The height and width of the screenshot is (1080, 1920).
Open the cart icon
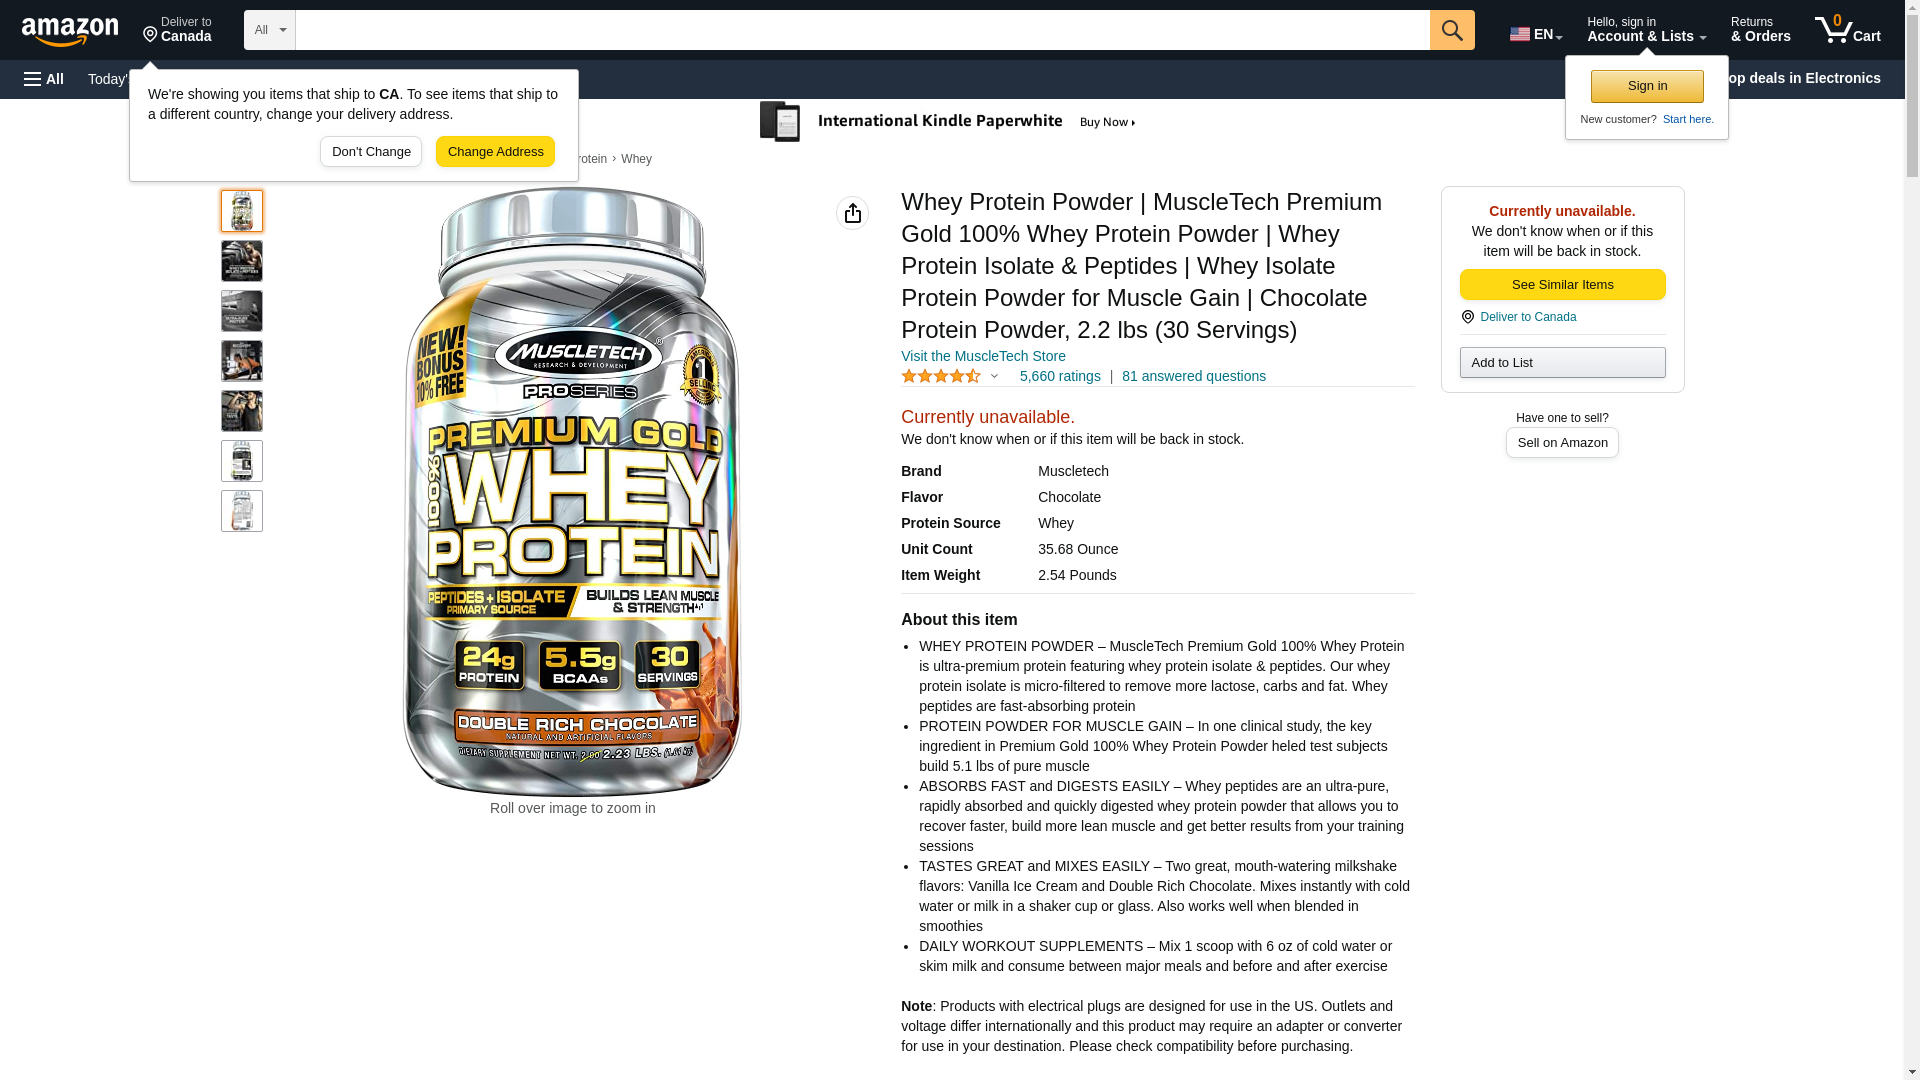tap(1847, 30)
